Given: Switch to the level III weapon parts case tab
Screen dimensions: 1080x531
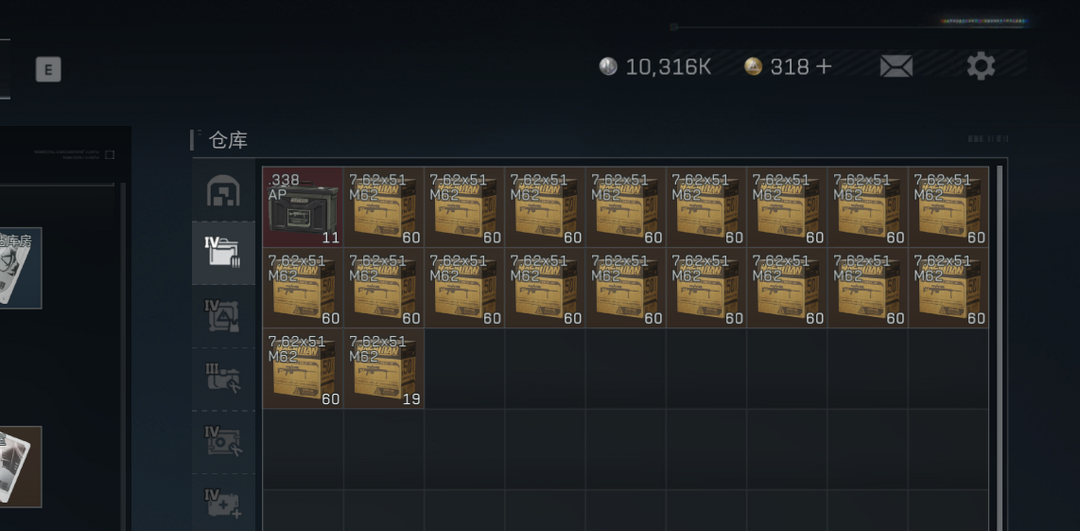Looking at the screenshot, I should 223,378.
